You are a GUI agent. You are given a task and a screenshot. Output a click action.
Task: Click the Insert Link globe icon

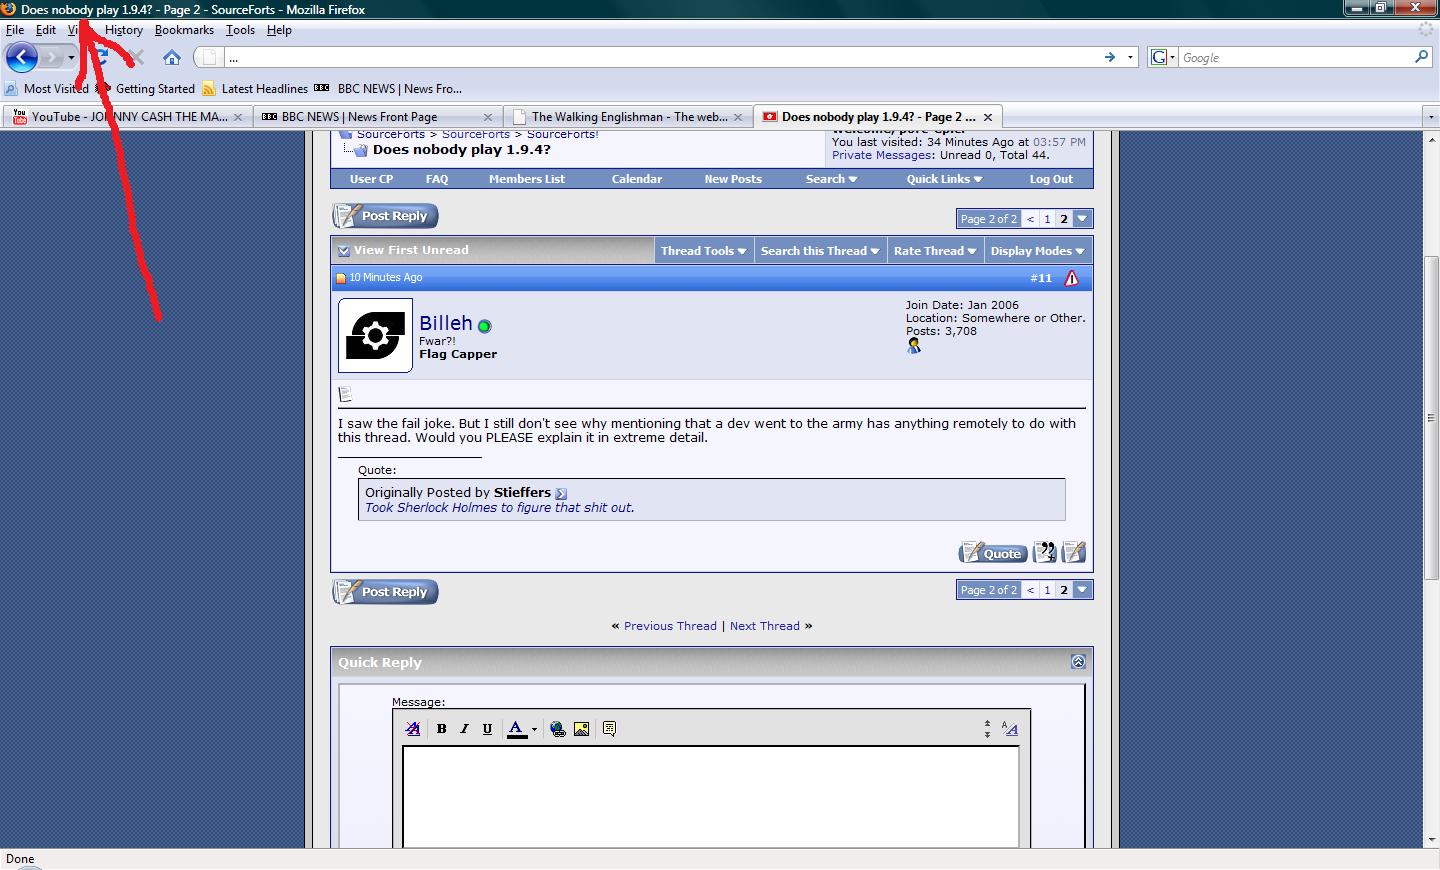coord(557,729)
